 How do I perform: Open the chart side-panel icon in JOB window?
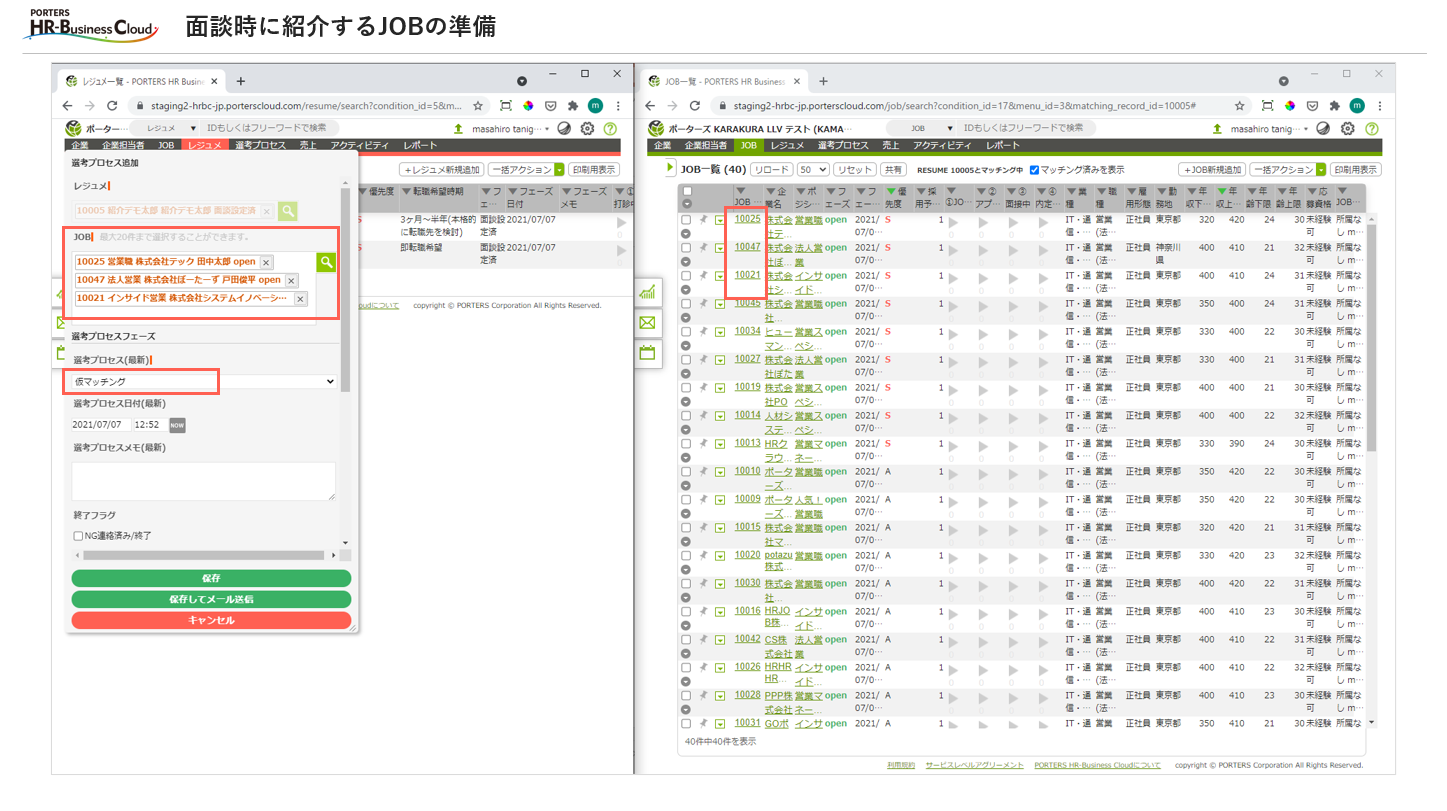tap(647, 292)
